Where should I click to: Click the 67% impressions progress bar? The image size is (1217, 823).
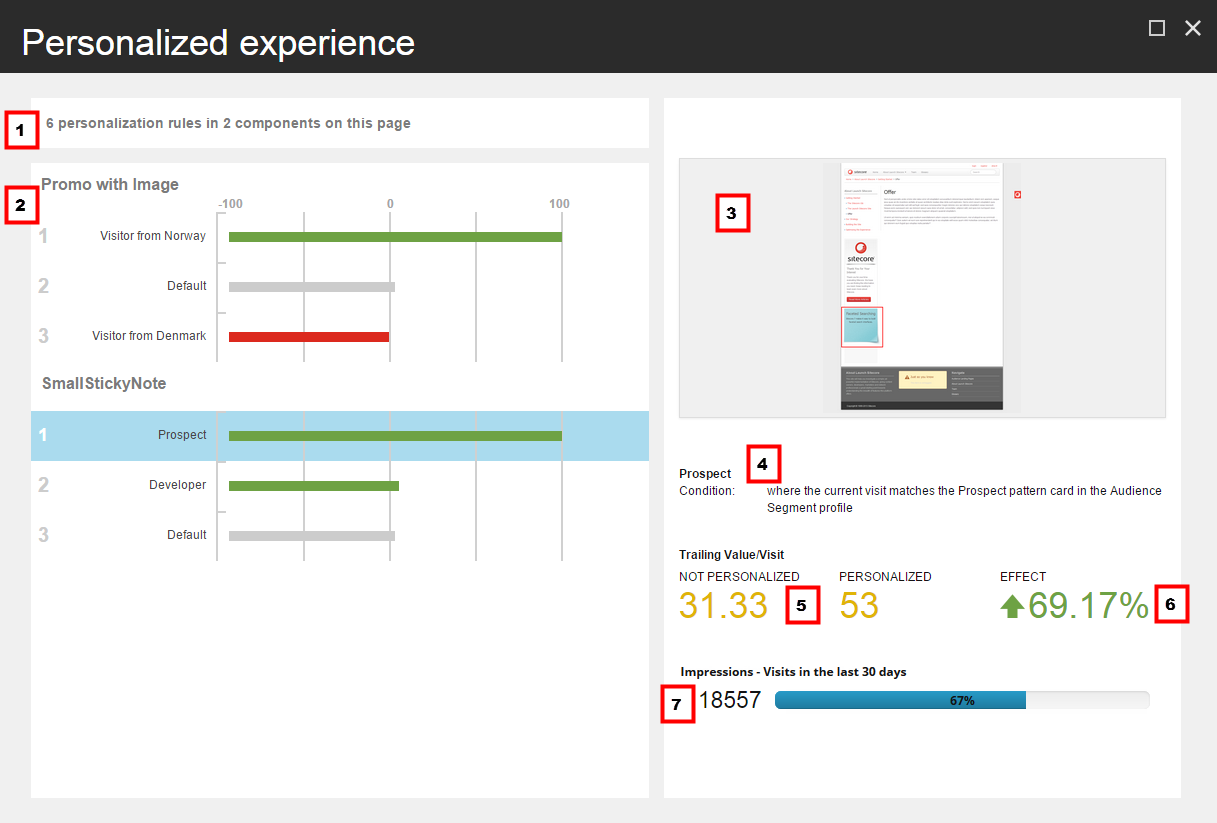click(x=962, y=700)
